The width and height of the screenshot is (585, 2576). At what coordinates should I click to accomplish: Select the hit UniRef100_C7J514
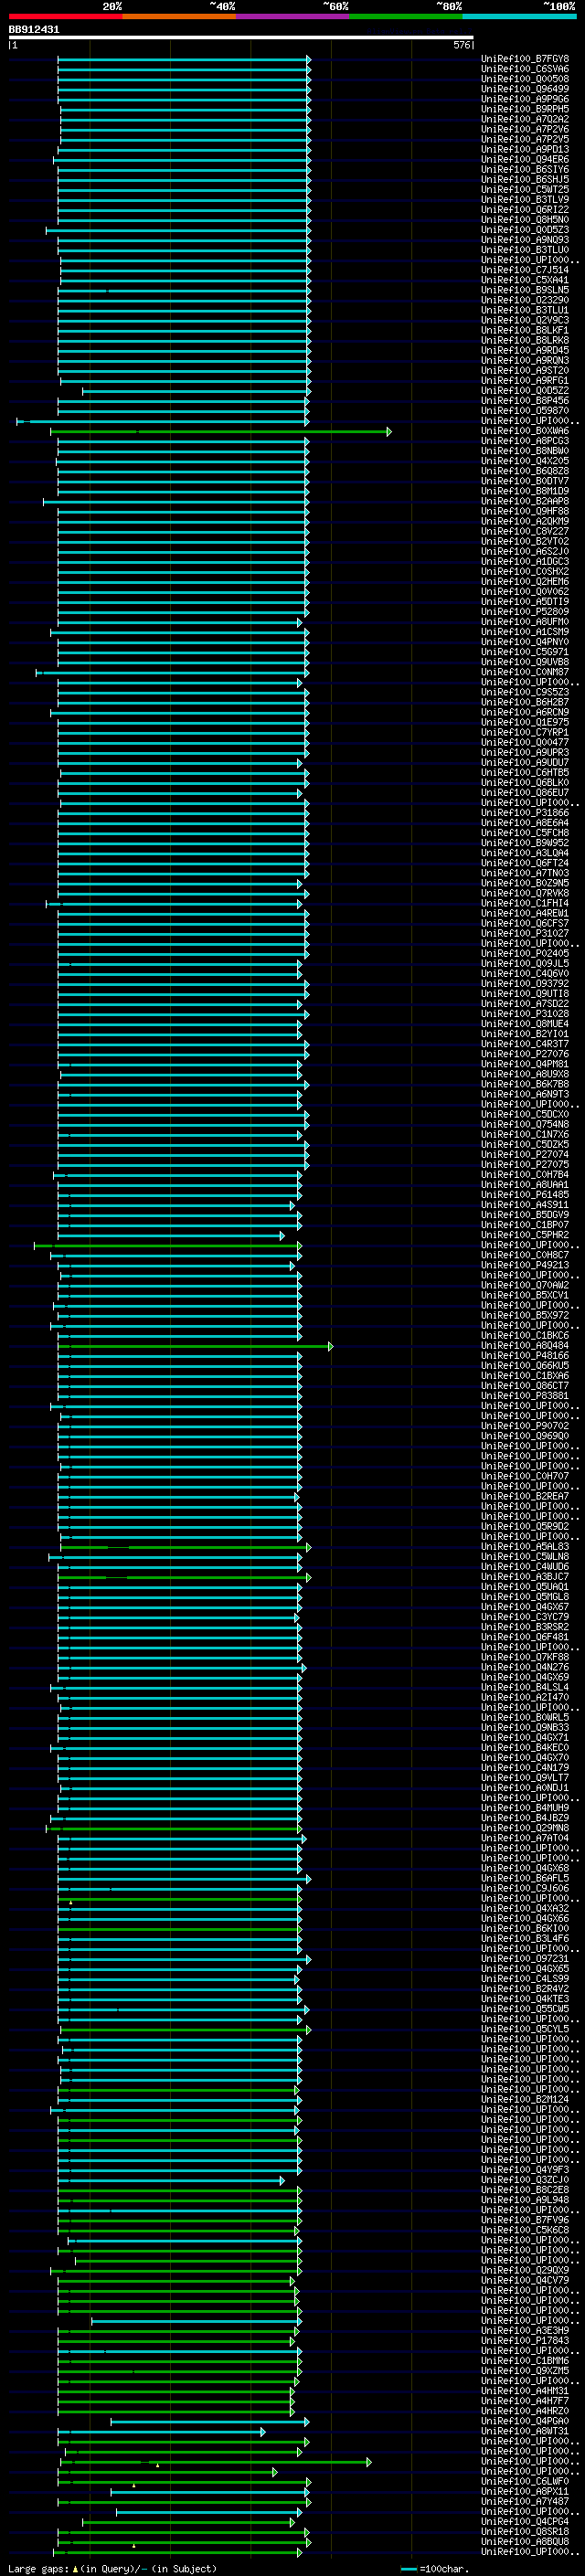[525, 270]
